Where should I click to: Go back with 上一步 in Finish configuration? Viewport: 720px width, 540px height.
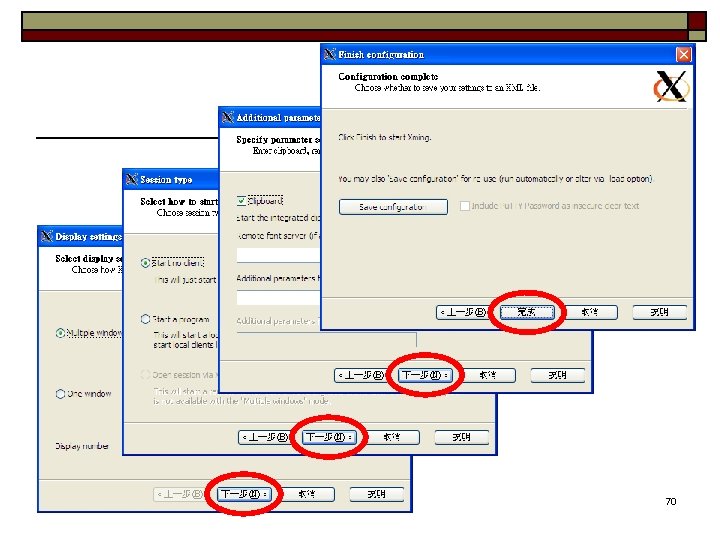pos(461,312)
